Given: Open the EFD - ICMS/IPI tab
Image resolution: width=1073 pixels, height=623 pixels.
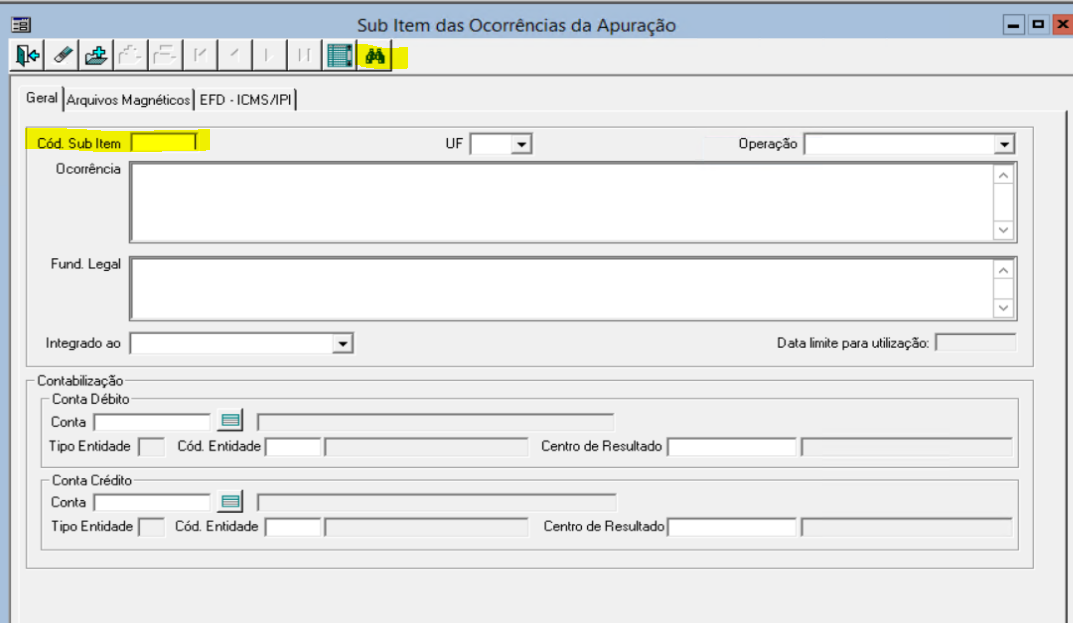Looking at the screenshot, I should (x=245, y=100).
